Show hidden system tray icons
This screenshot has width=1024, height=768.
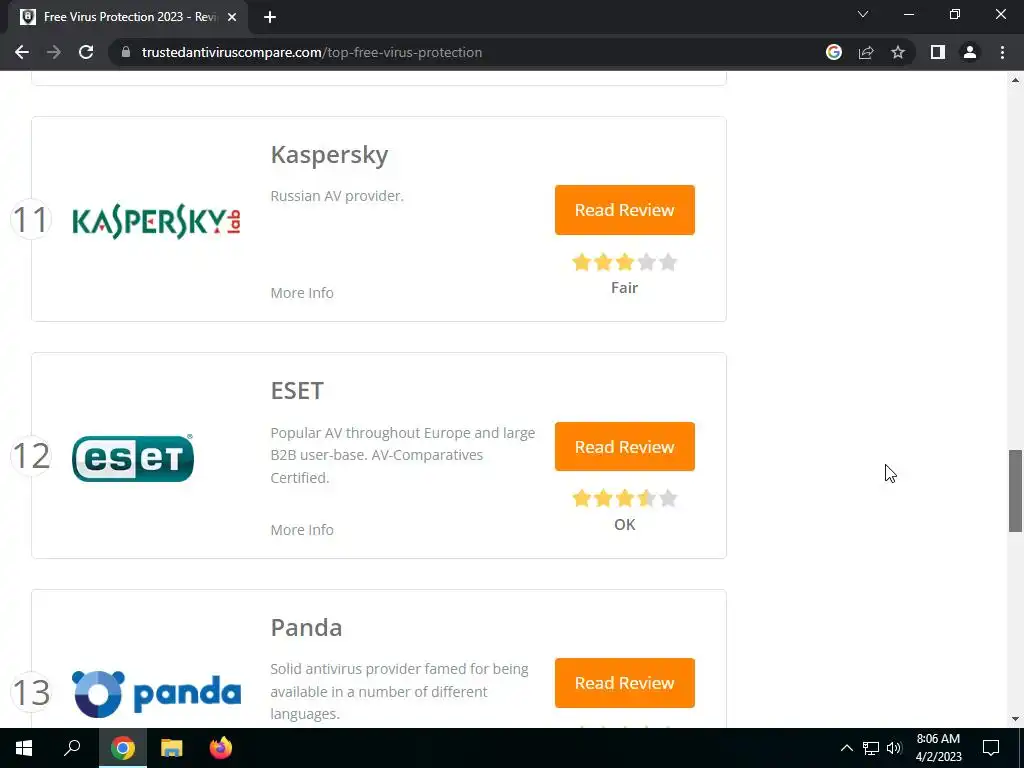pyautogui.click(x=846, y=748)
